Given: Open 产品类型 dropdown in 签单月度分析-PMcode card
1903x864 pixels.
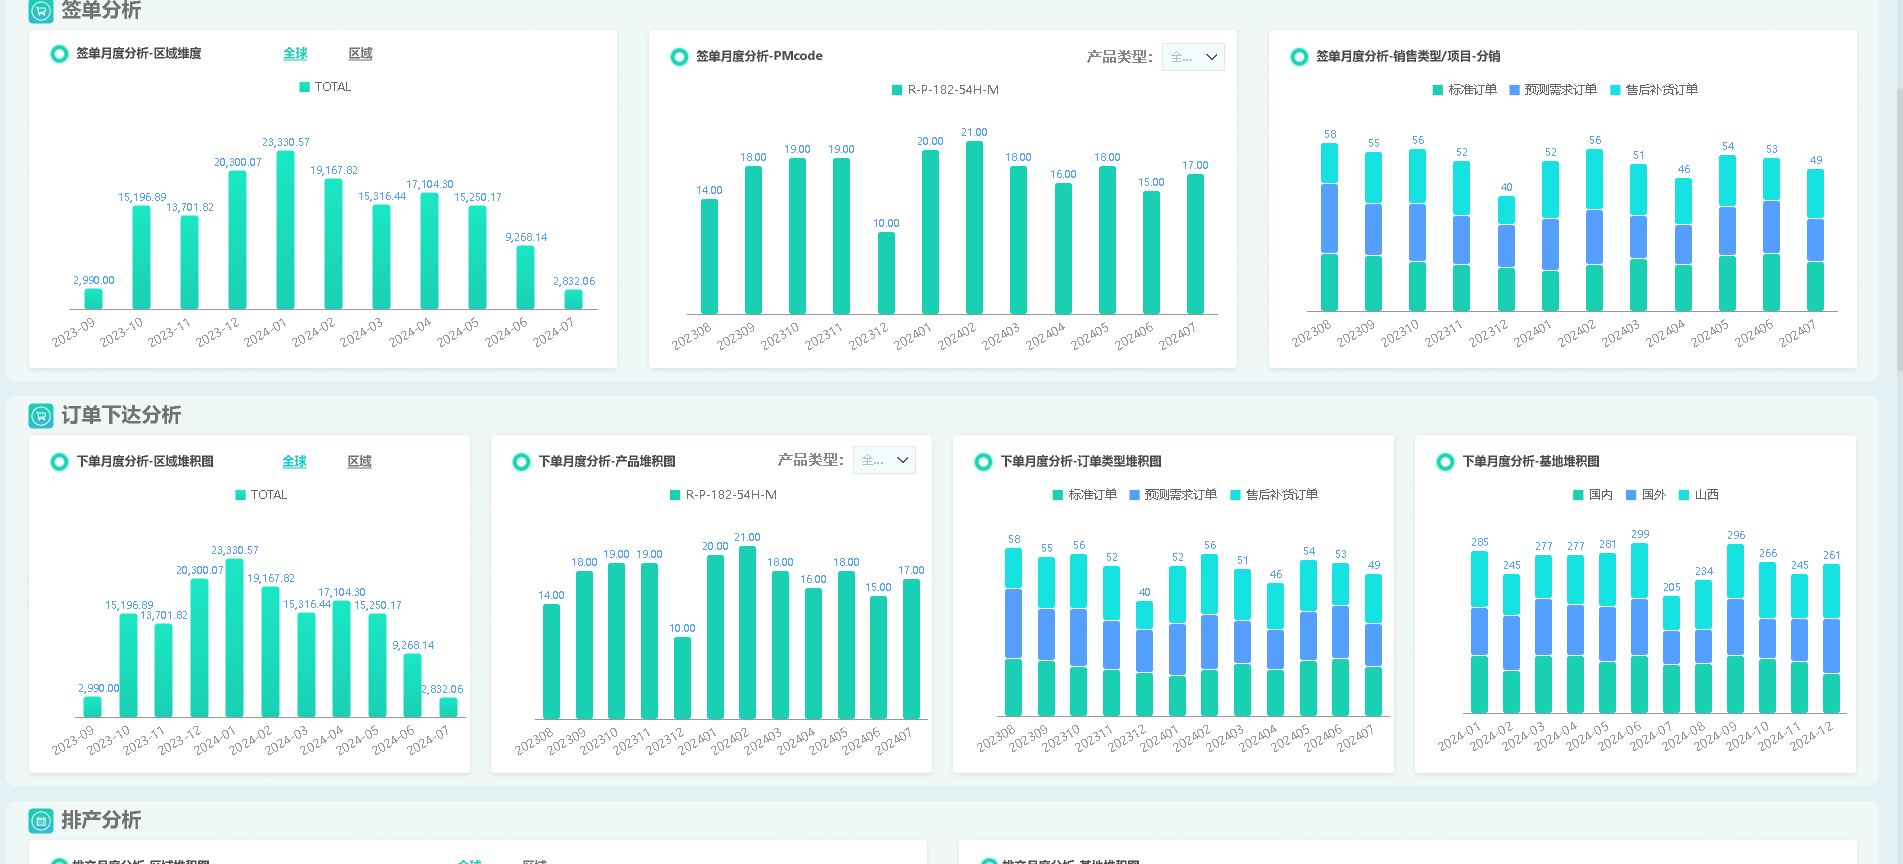Looking at the screenshot, I should coord(1193,57).
